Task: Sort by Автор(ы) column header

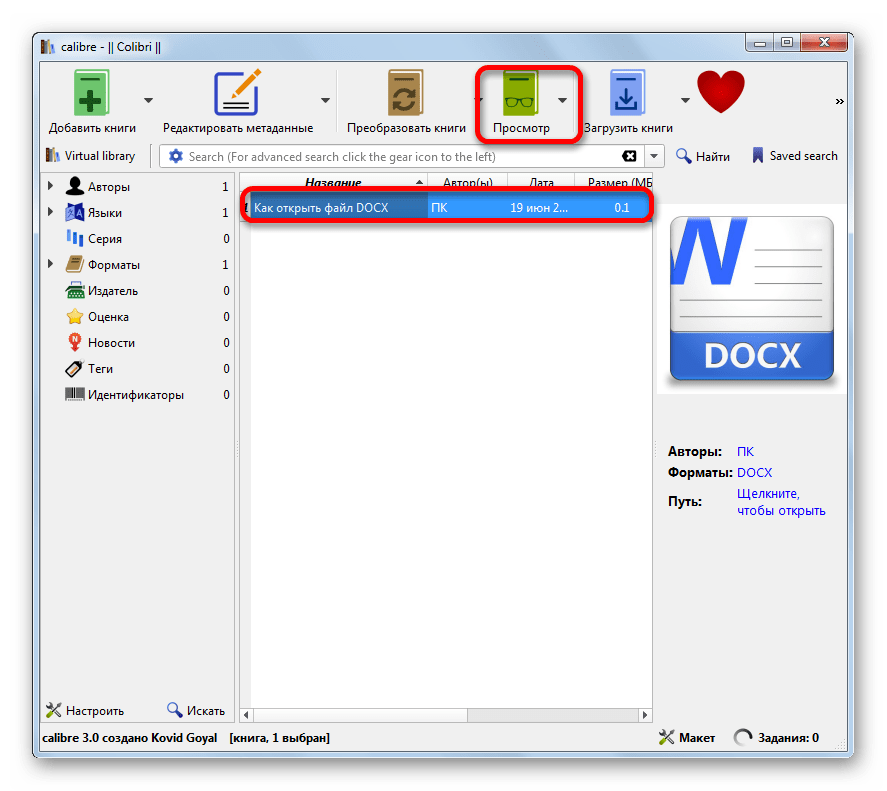Action: click(x=467, y=182)
